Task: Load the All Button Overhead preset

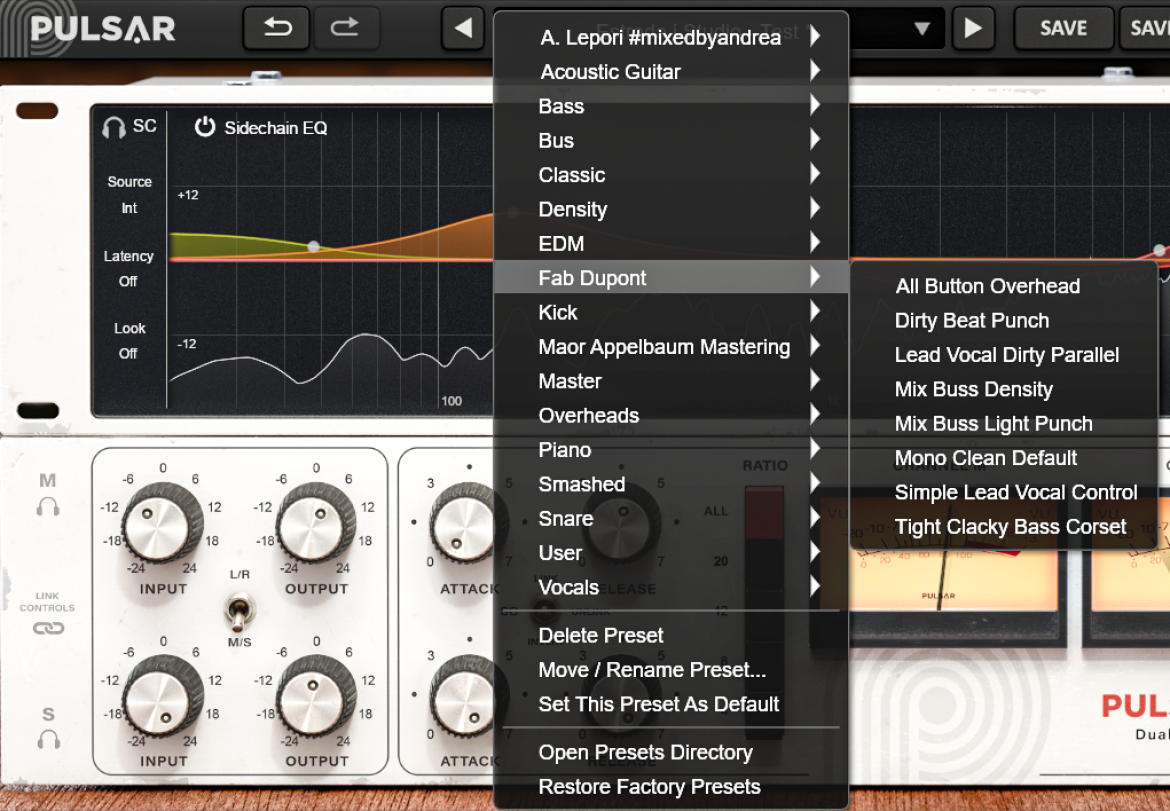Action: coord(1004,286)
